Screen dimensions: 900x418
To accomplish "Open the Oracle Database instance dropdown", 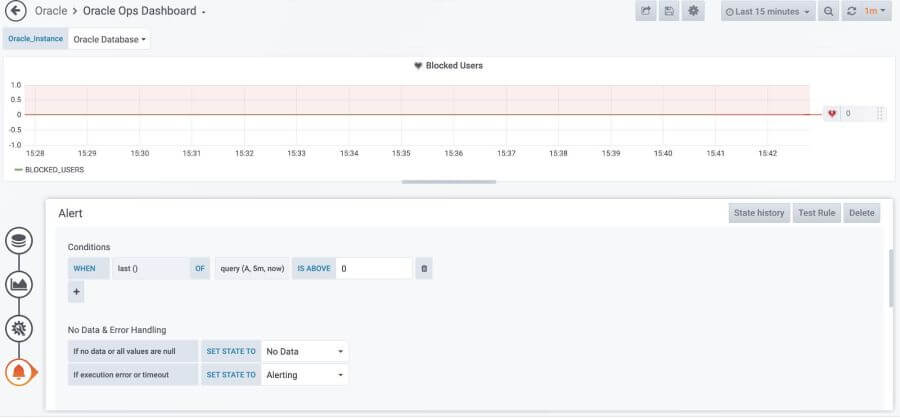I will 109,39.
